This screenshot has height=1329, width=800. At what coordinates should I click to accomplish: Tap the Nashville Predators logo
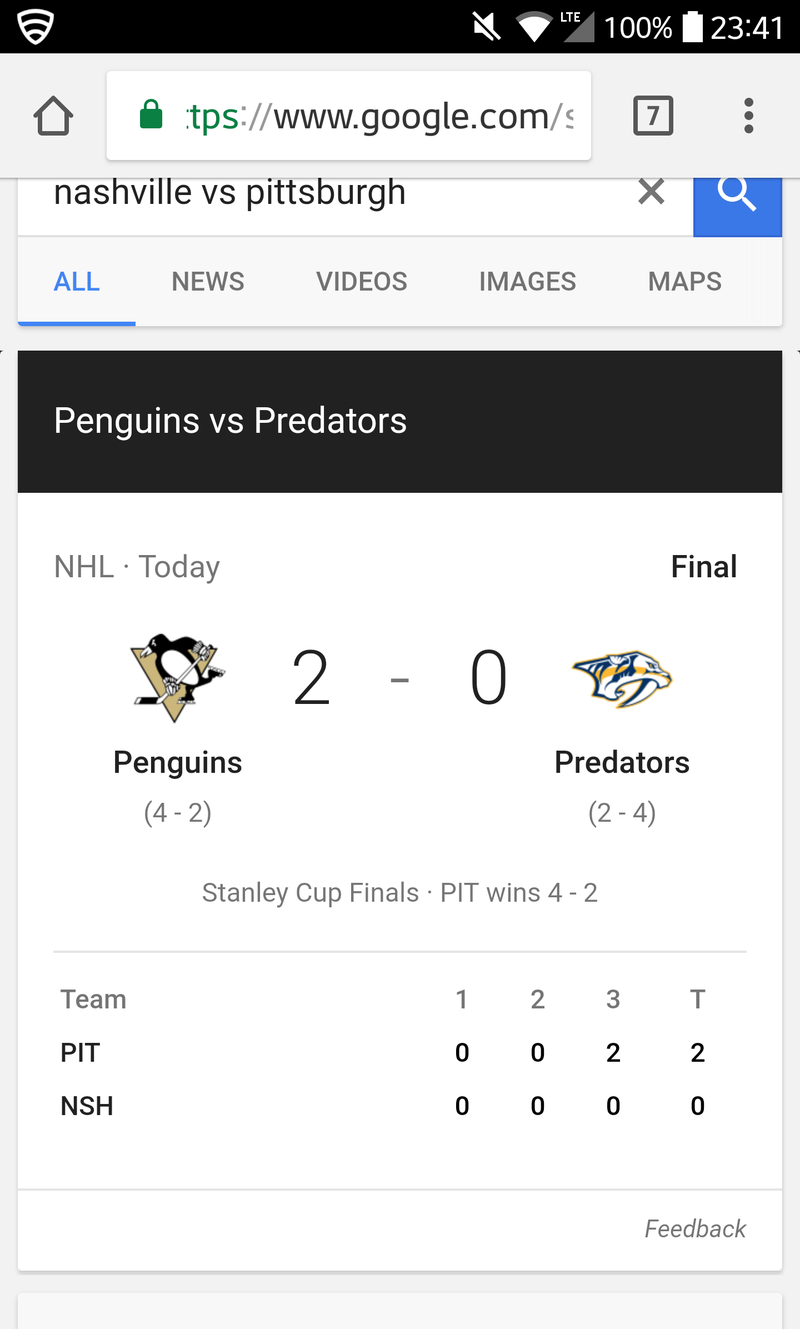click(622, 679)
